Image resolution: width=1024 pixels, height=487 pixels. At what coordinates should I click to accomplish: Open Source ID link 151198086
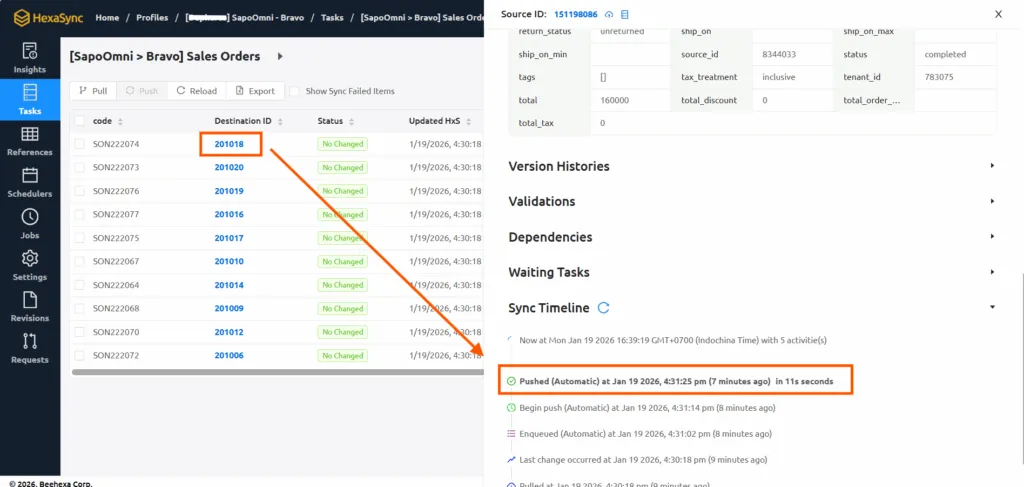pos(577,14)
